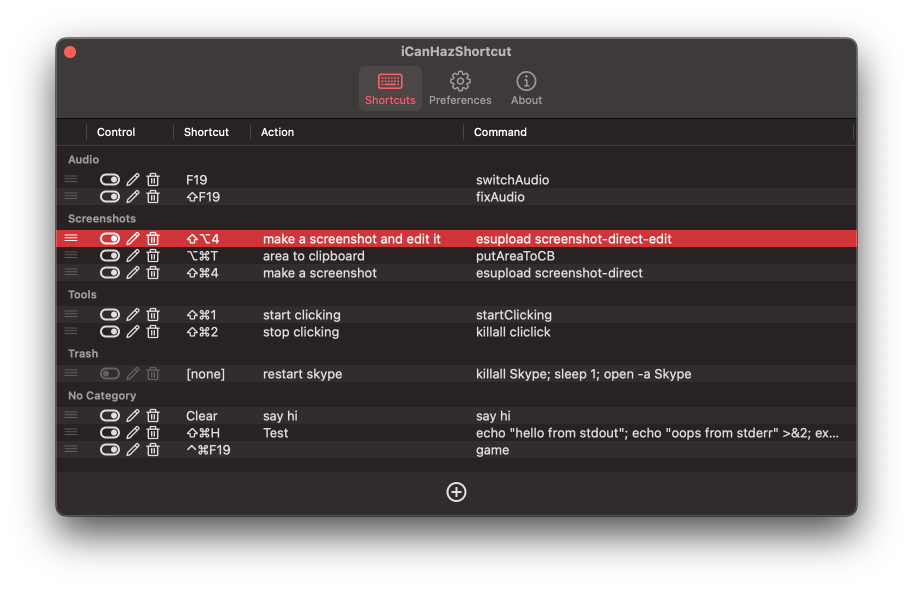Disable the make a screenshot shortcut toggle
This screenshot has width=913, height=590.
tap(109, 273)
